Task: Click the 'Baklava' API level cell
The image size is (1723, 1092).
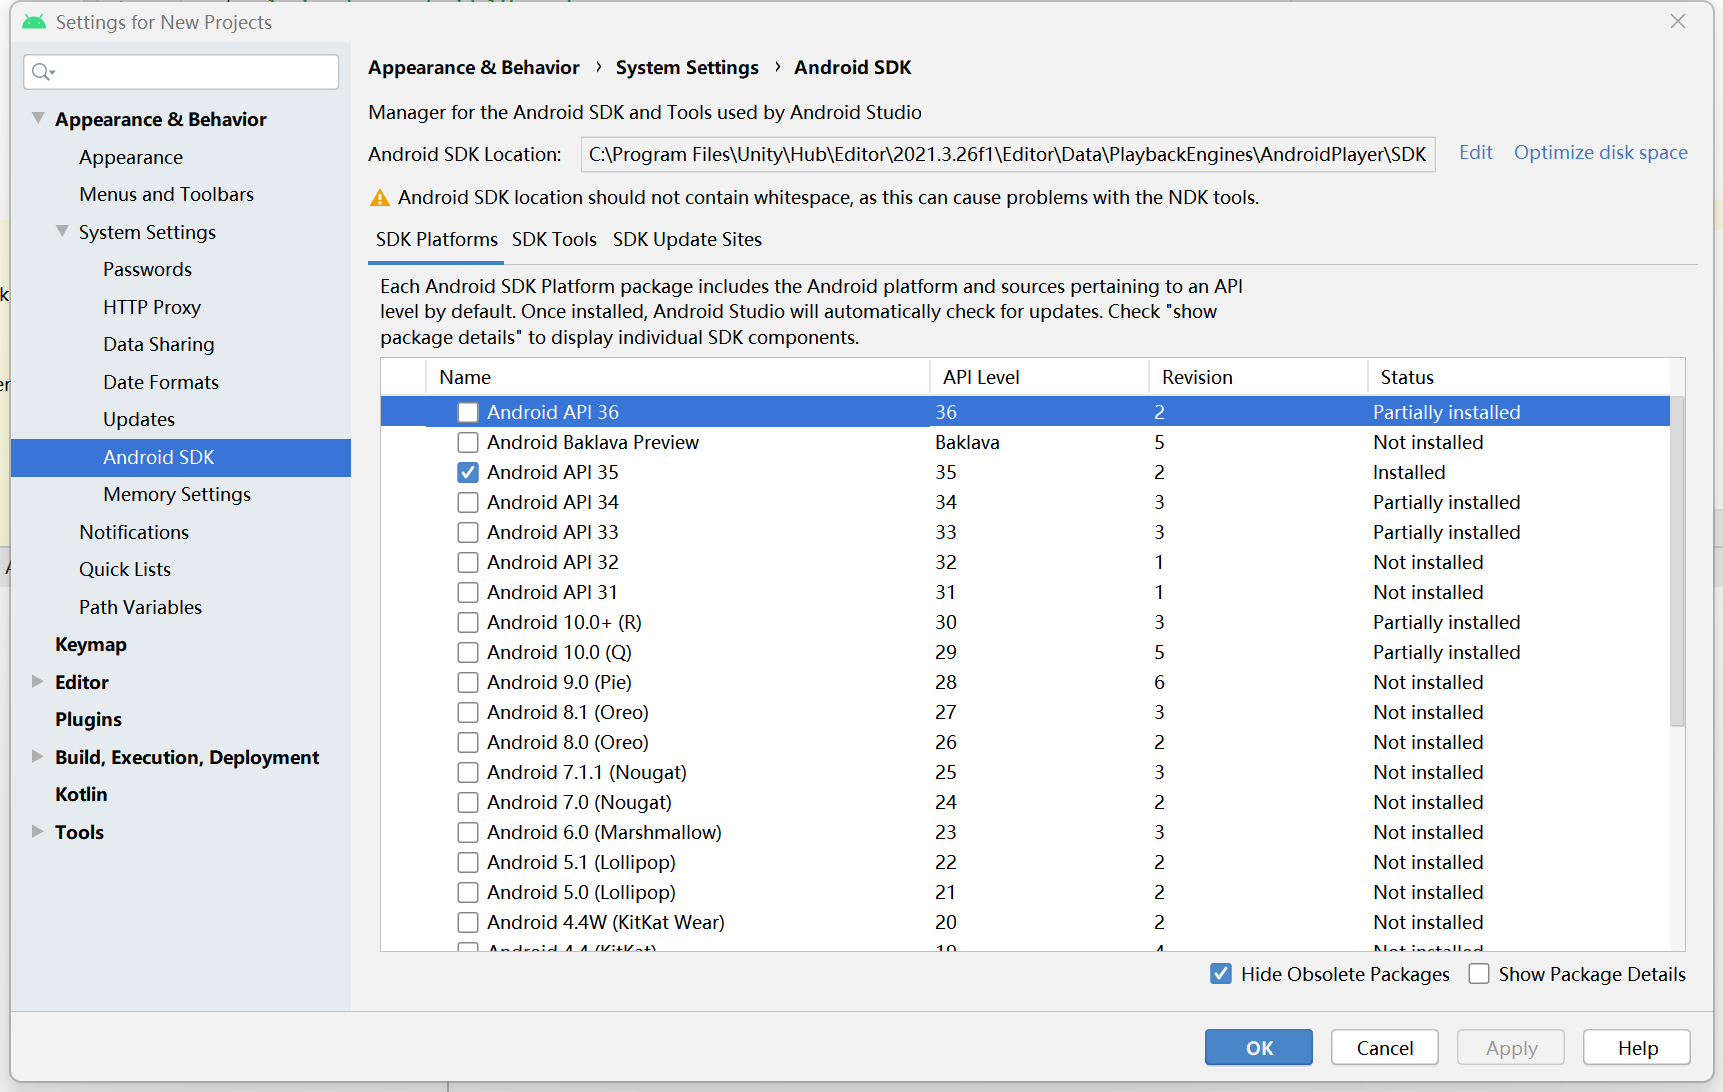Action: (967, 442)
